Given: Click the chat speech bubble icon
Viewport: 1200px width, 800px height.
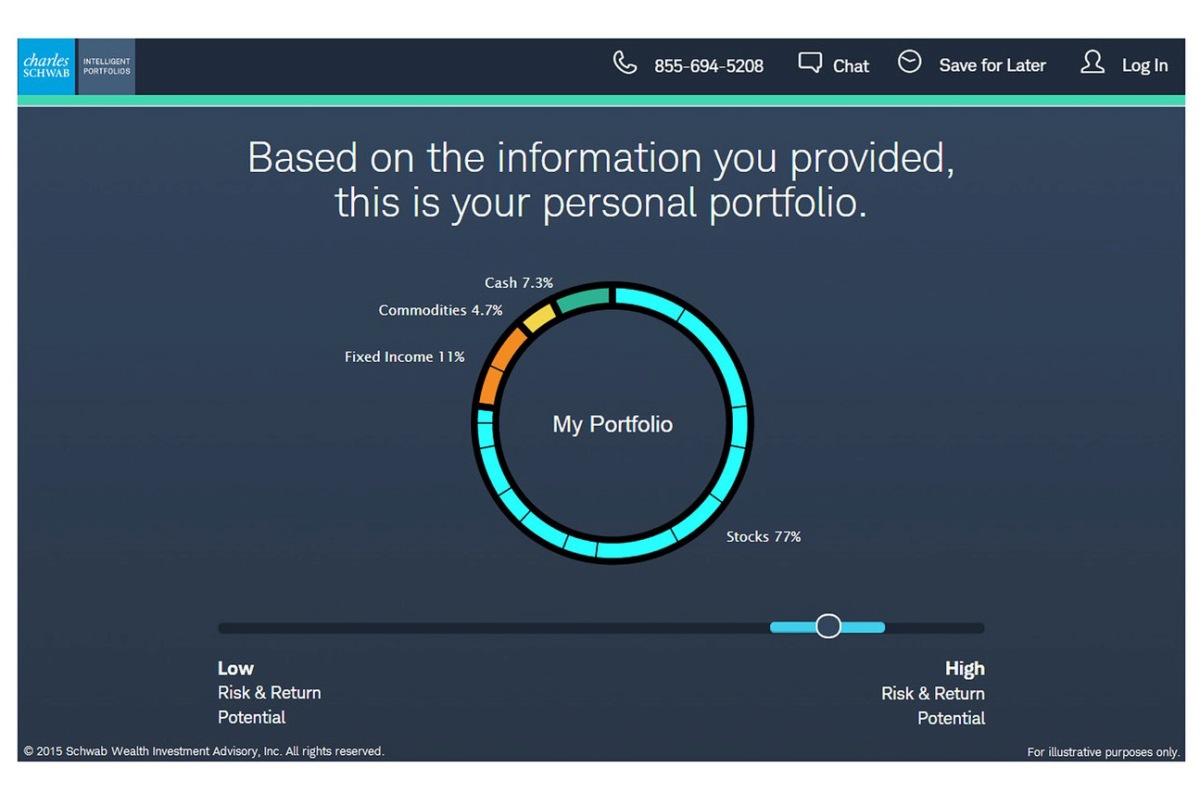Looking at the screenshot, I should point(810,63).
